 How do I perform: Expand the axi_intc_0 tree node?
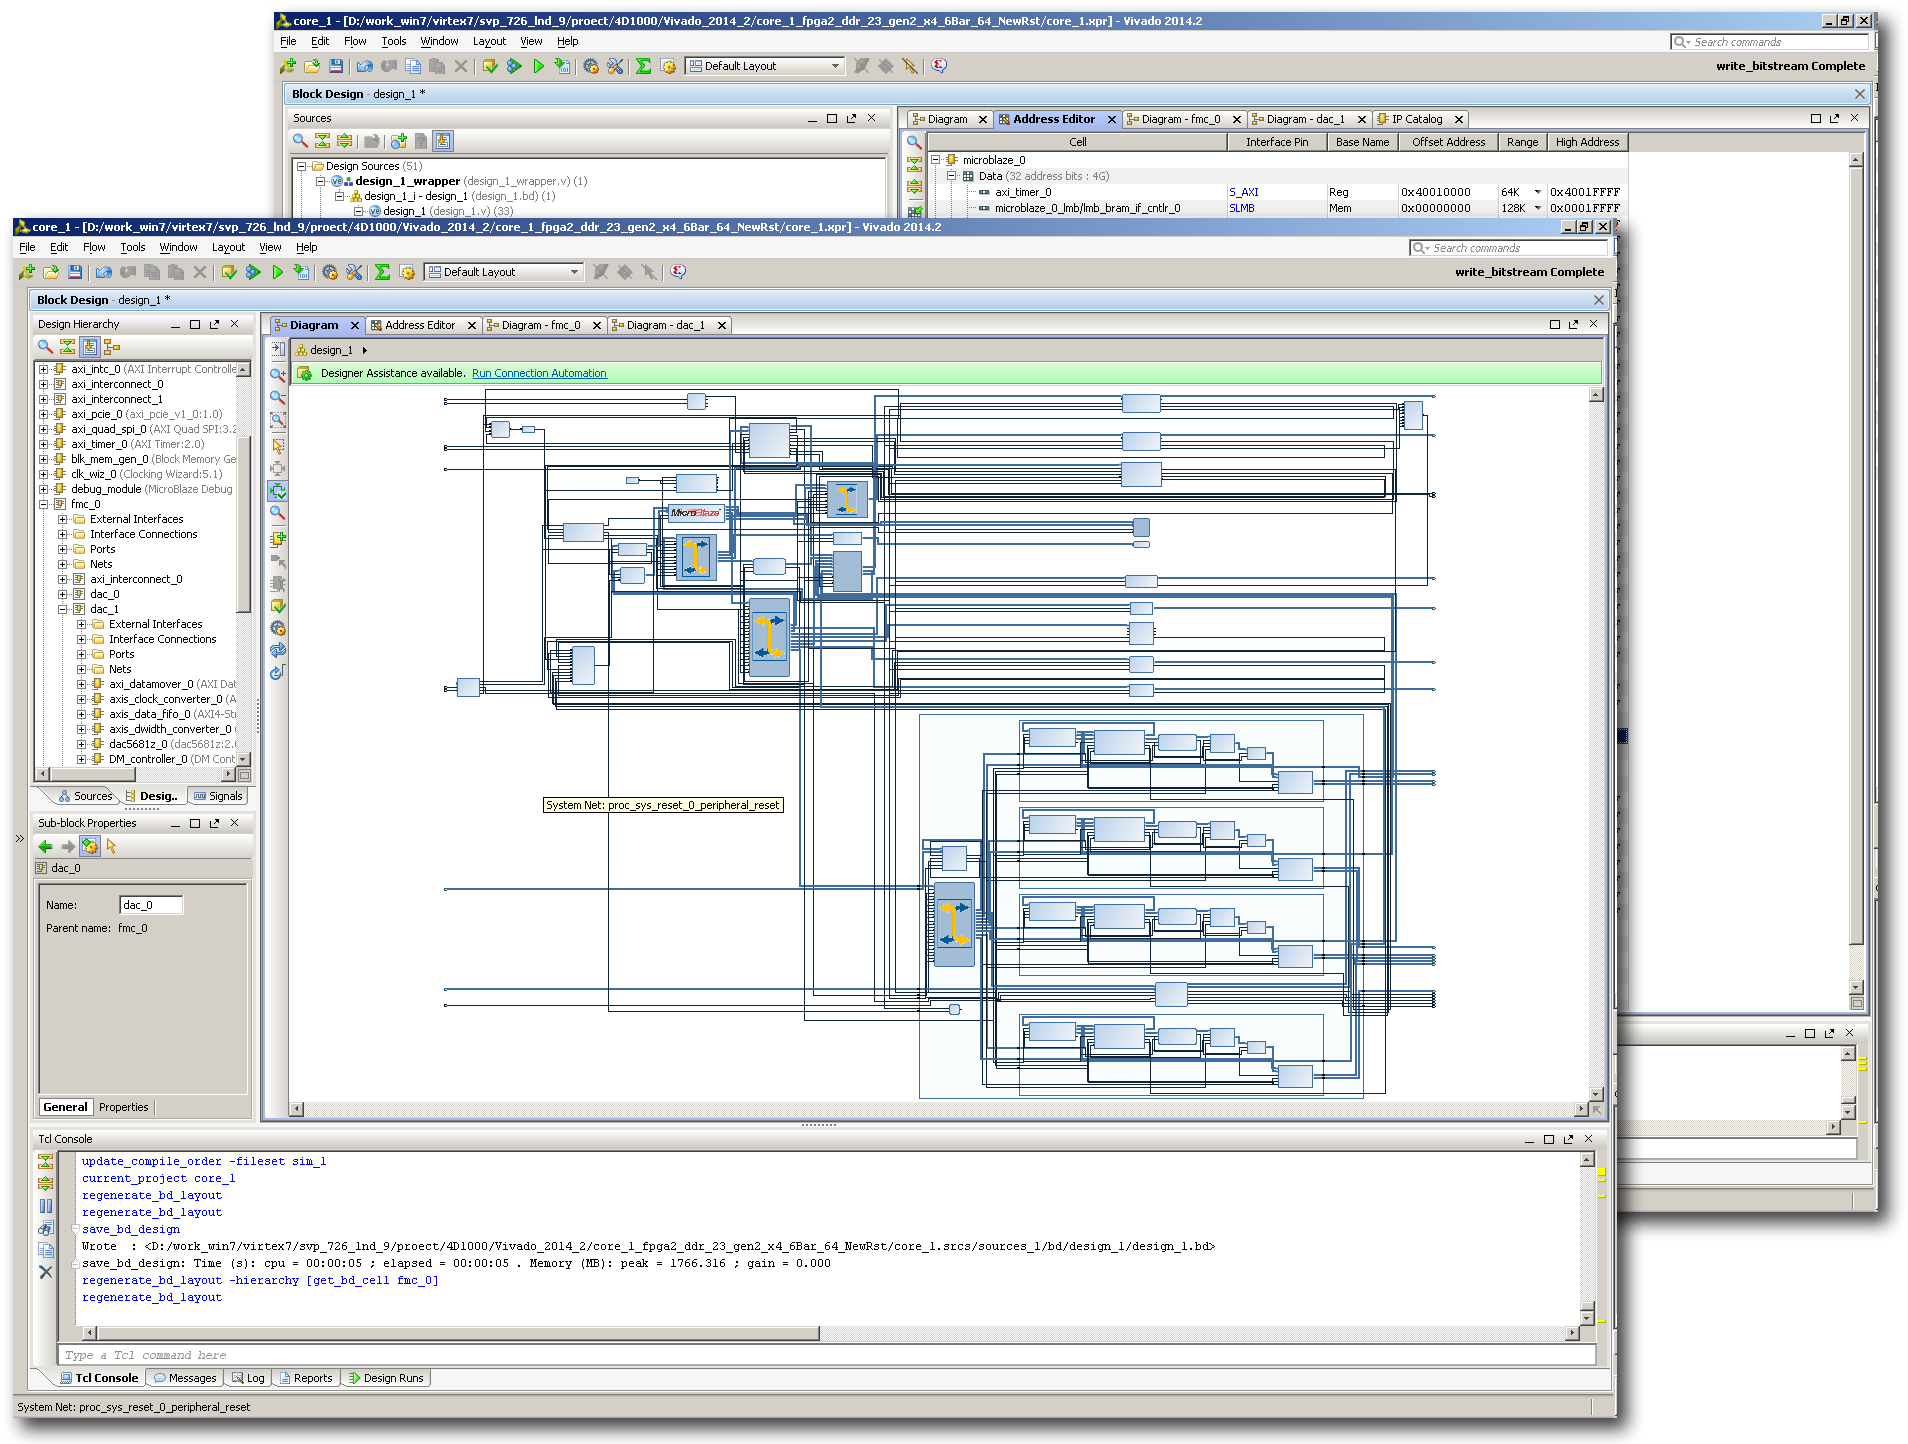click(x=43, y=369)
